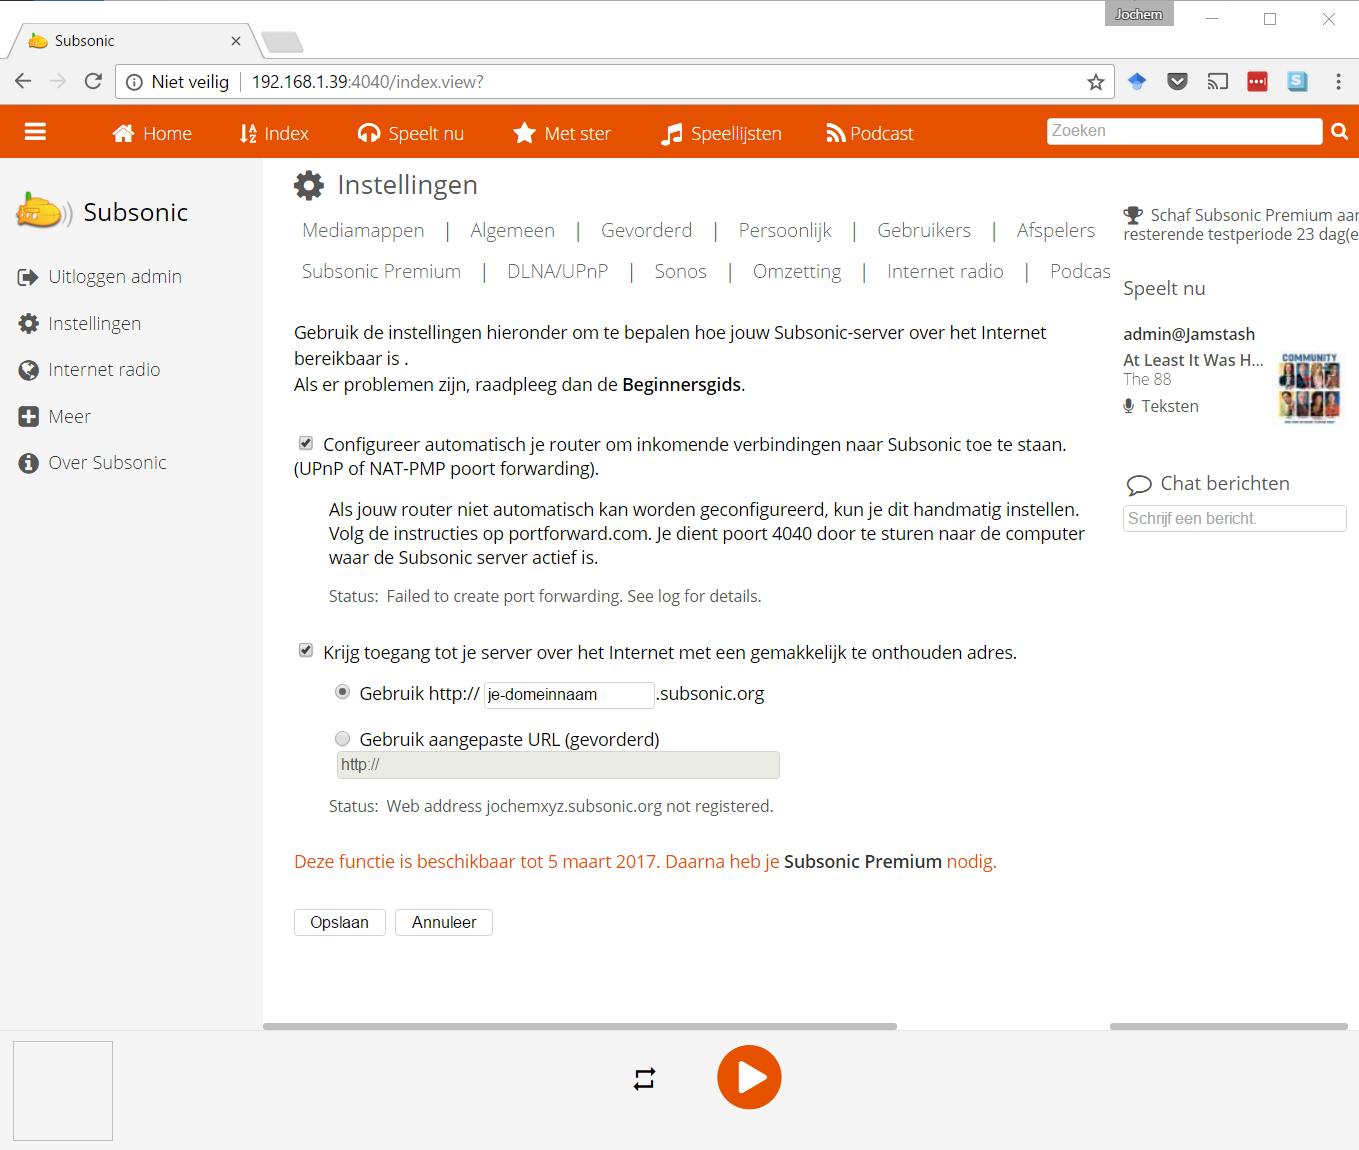
Task: Switch to the Afspelers settings tab
Action: [x=1056, y=230]
